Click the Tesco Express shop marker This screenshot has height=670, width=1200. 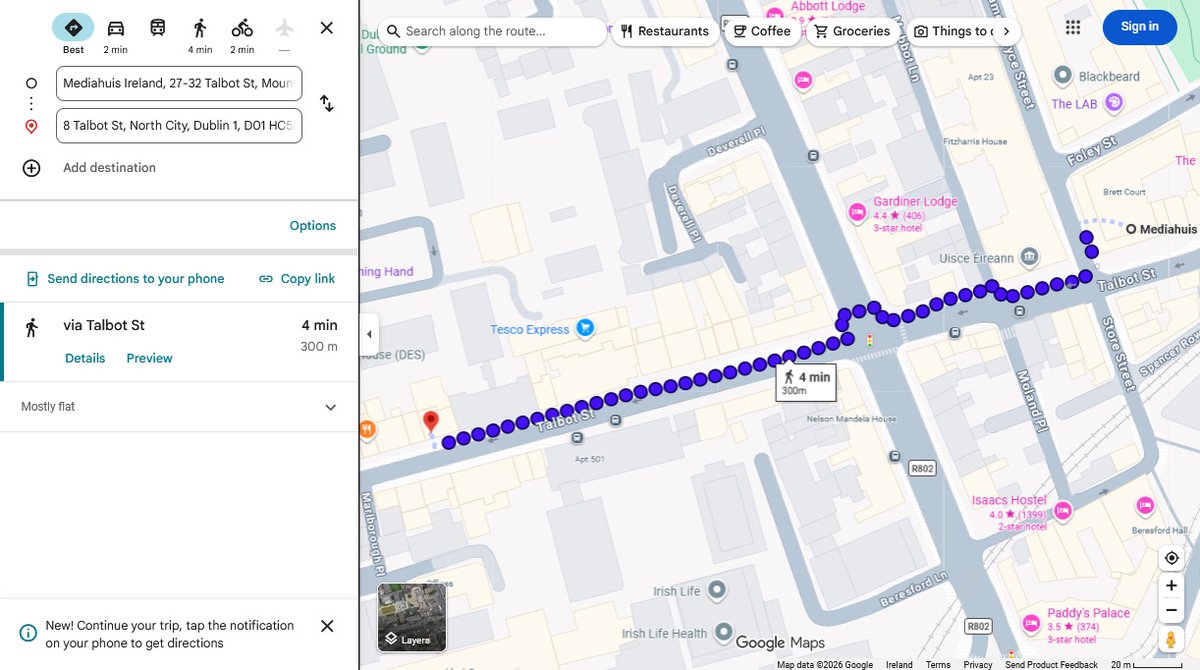click(585, 328)
